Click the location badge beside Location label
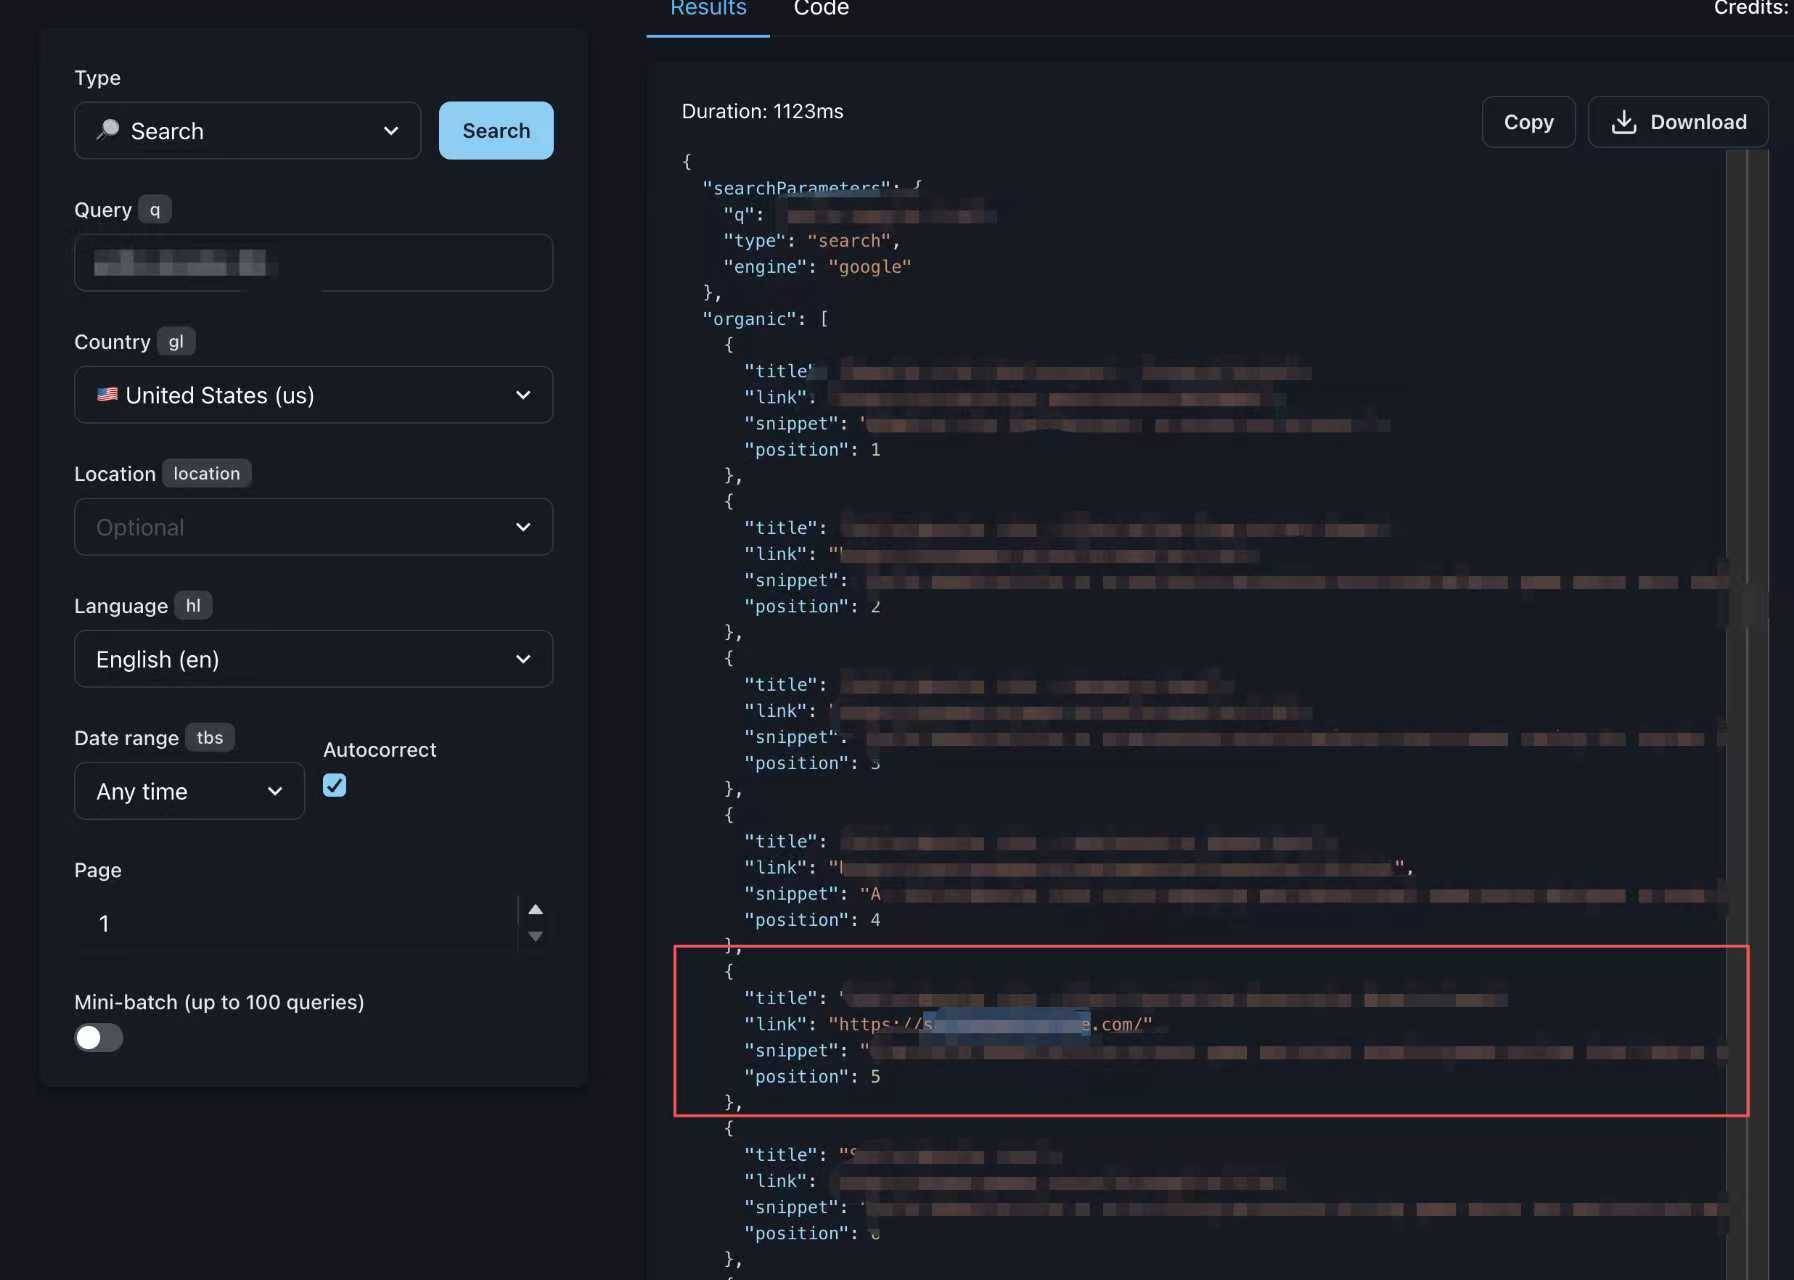Viewport: 1794px width, 1280px height. coord(207,474)
